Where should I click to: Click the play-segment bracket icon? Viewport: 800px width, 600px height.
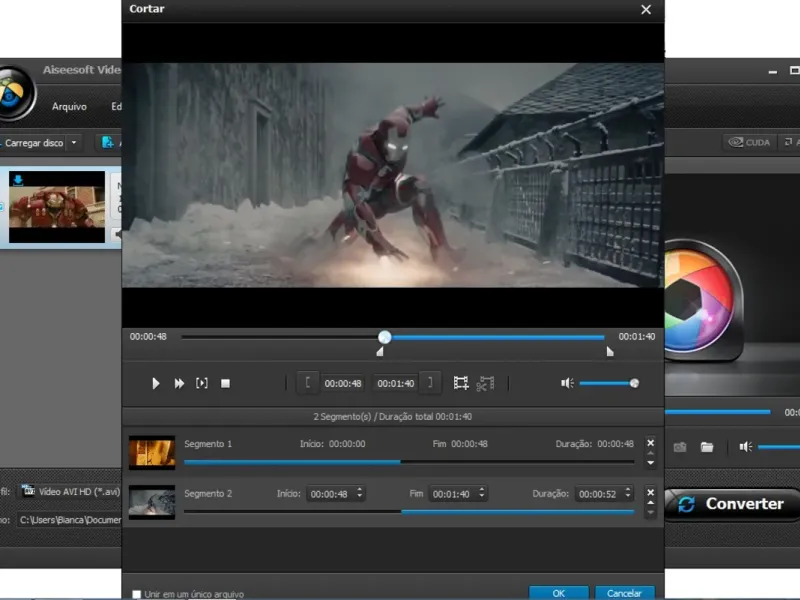(202, 383)
